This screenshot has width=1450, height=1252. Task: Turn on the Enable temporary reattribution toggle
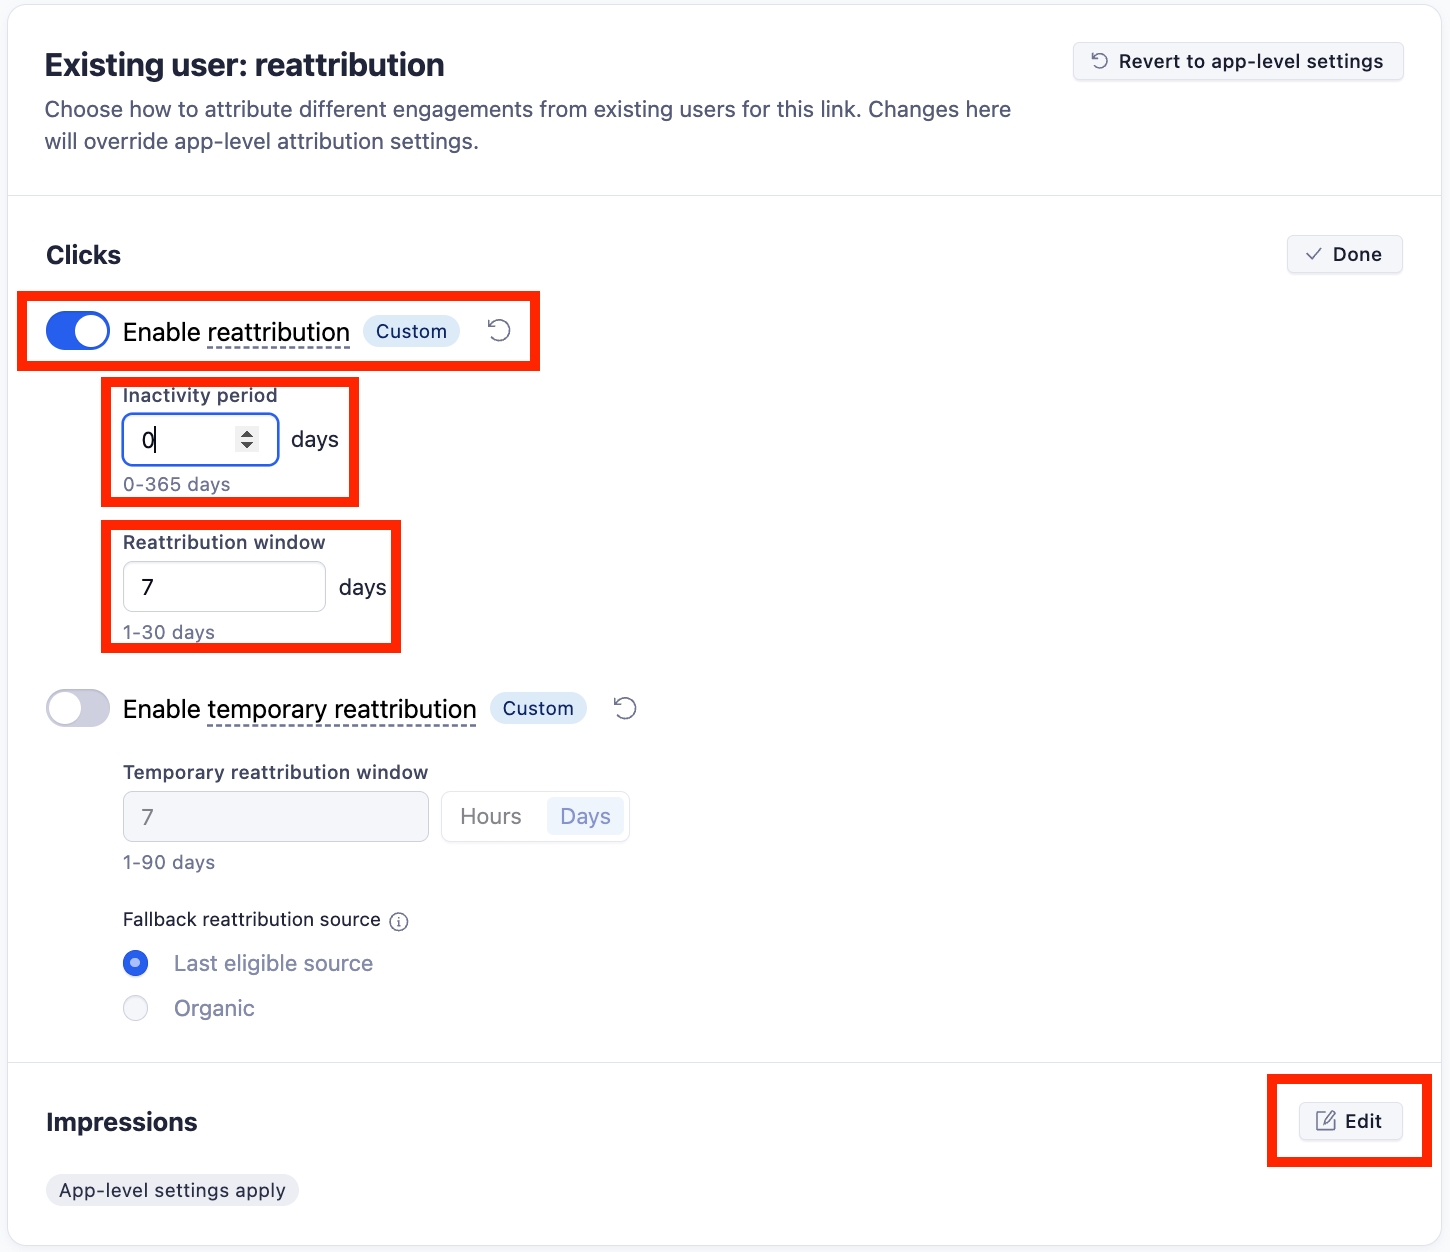click(x=78, y=709)
